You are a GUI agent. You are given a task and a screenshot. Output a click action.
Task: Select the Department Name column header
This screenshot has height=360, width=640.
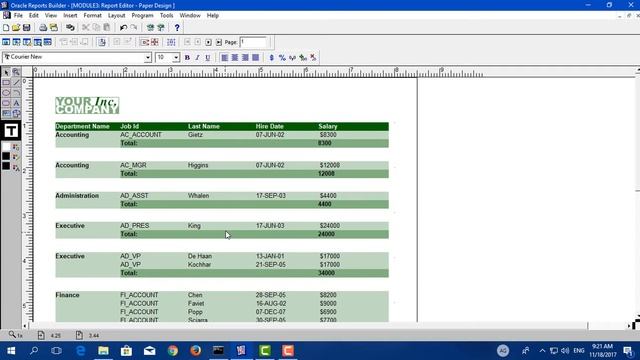[x=82, y=127]
